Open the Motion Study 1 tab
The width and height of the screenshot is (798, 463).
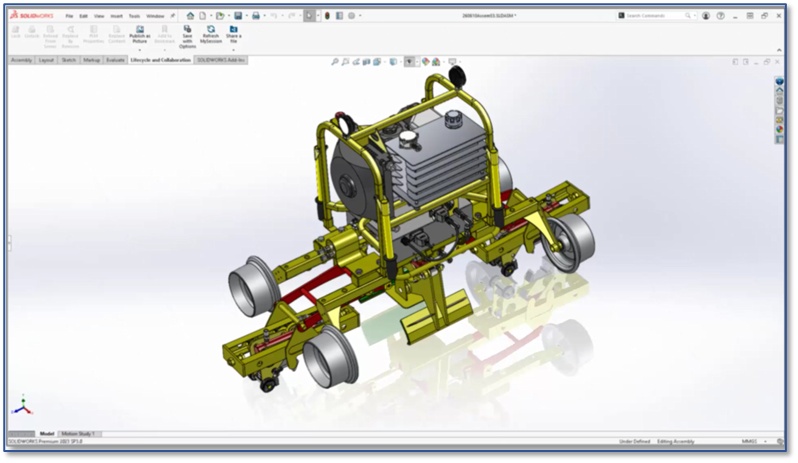tap(78, 434)
